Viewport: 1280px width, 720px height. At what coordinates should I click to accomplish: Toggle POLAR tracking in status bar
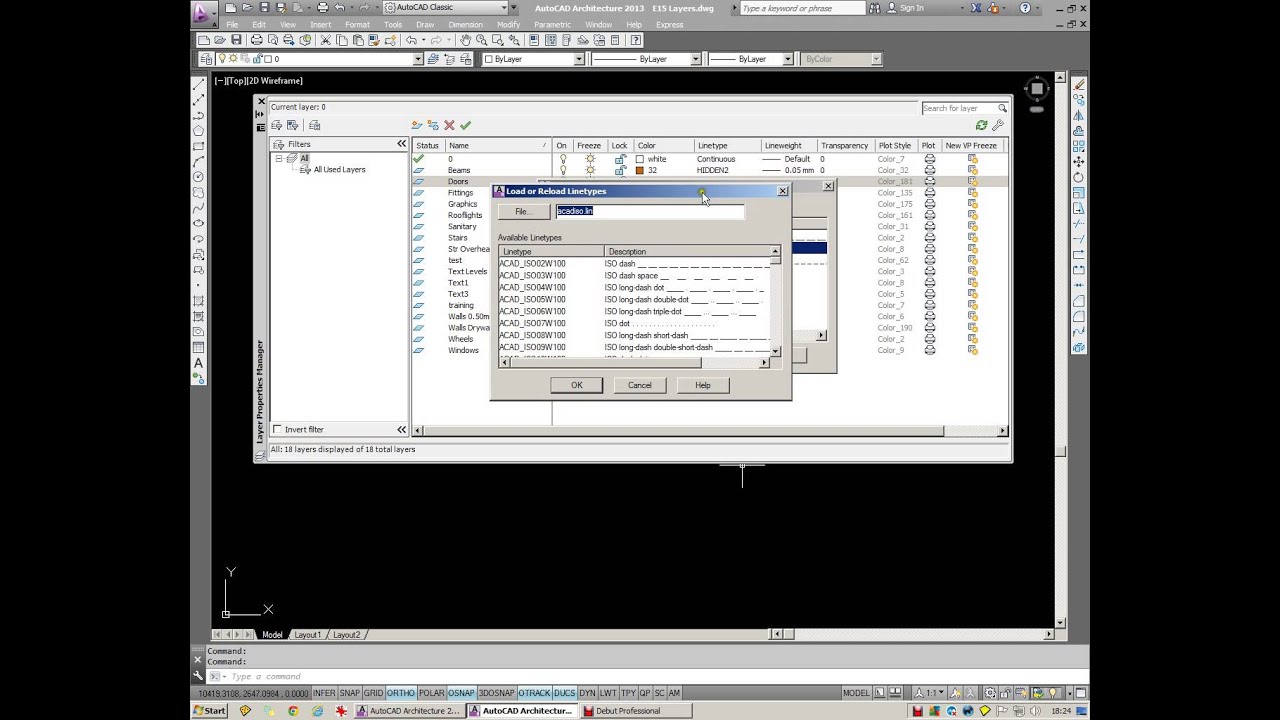click(x=431, y=693)
